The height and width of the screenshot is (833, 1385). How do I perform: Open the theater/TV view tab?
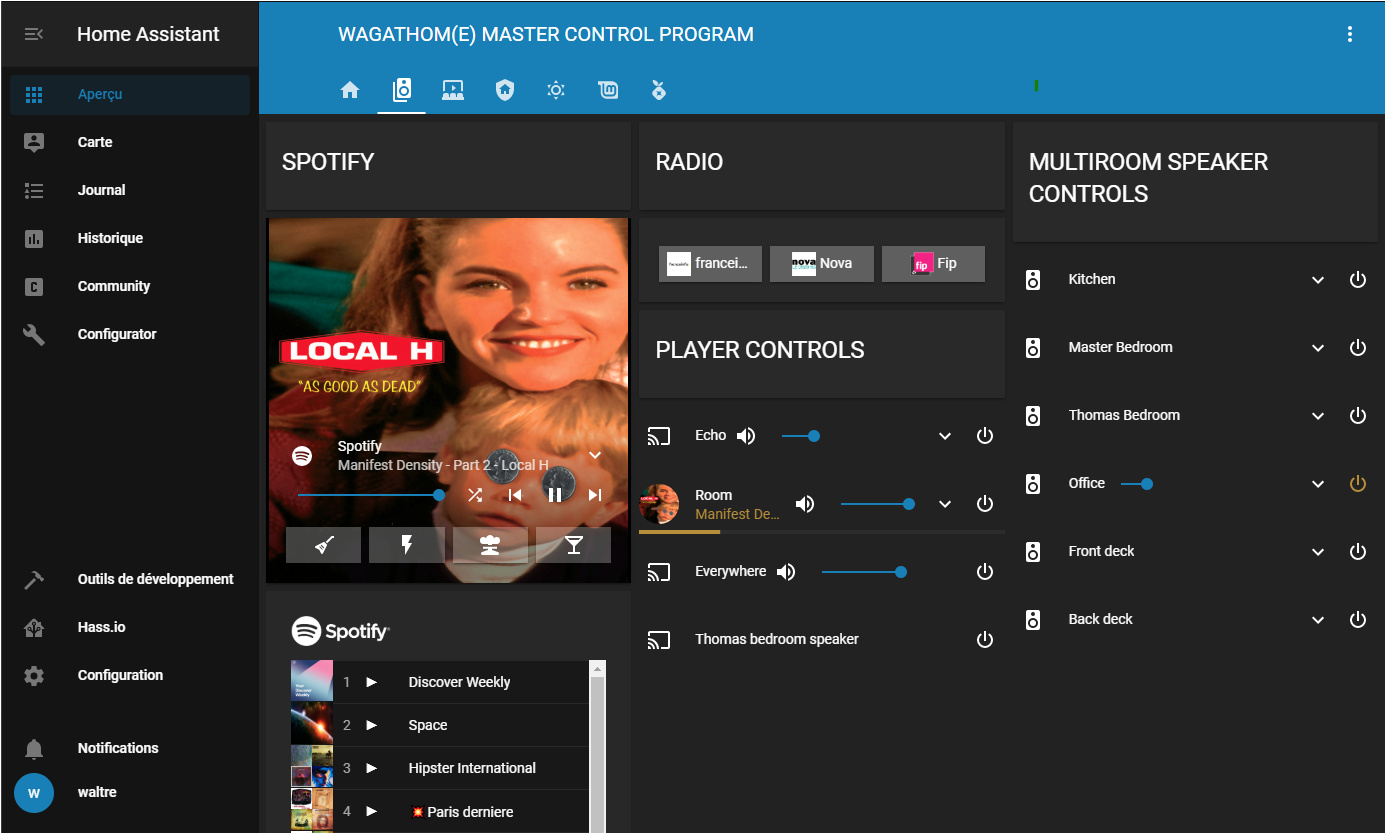(x=453, y=90)
